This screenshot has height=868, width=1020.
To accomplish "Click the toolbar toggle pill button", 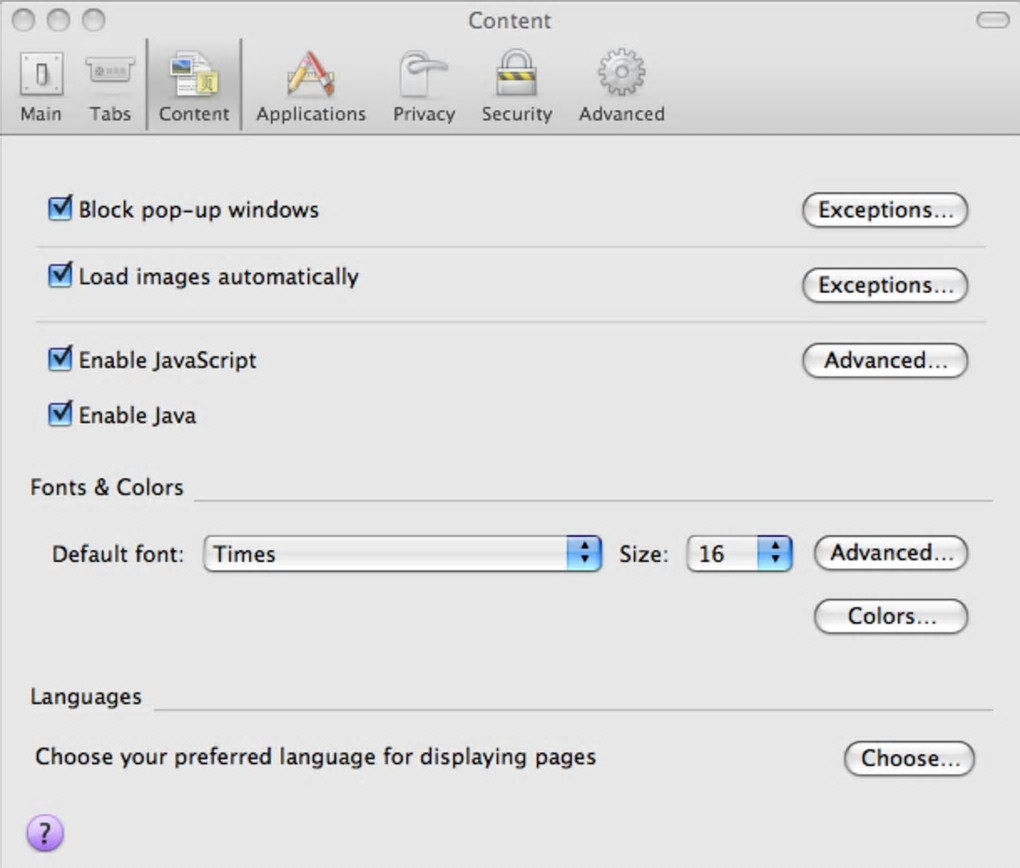I will [993, 20].
